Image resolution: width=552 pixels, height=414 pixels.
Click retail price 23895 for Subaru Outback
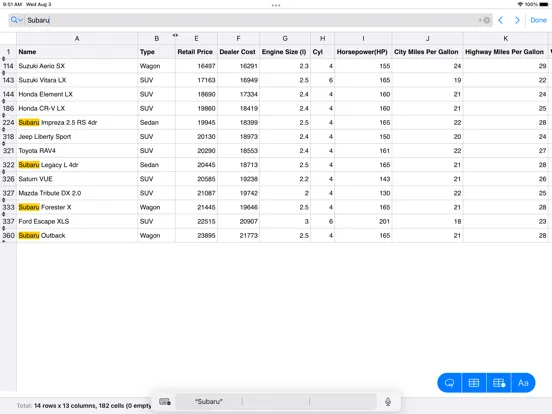196,236
